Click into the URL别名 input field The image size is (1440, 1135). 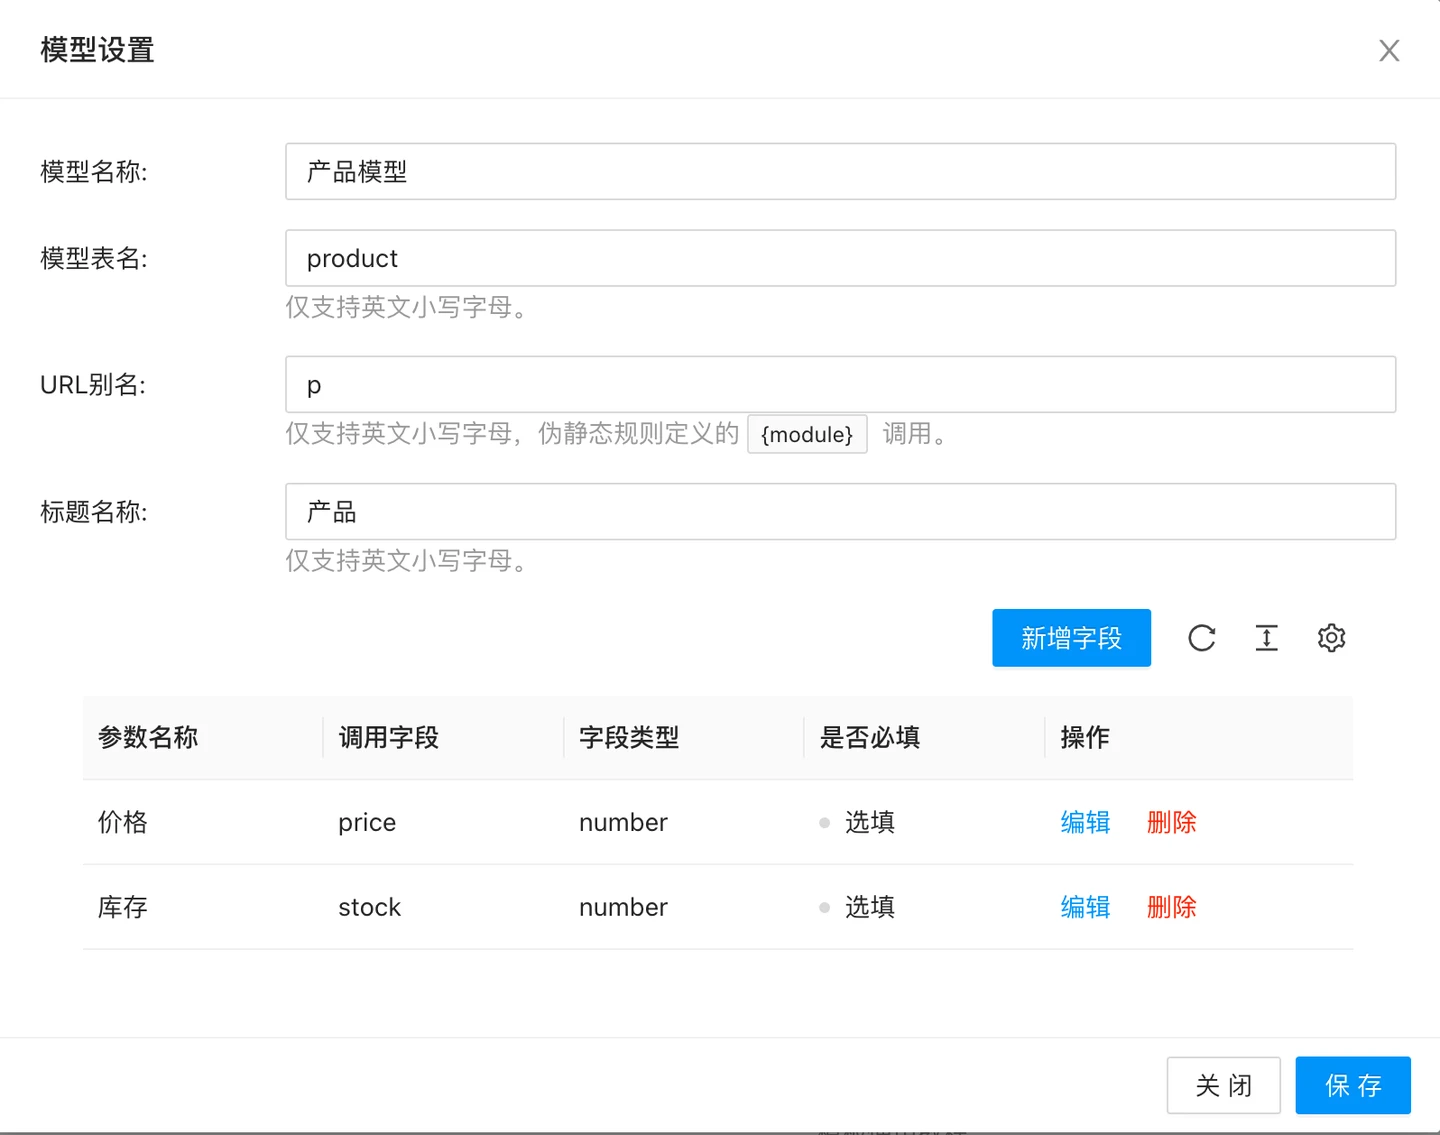click(840, 385)
